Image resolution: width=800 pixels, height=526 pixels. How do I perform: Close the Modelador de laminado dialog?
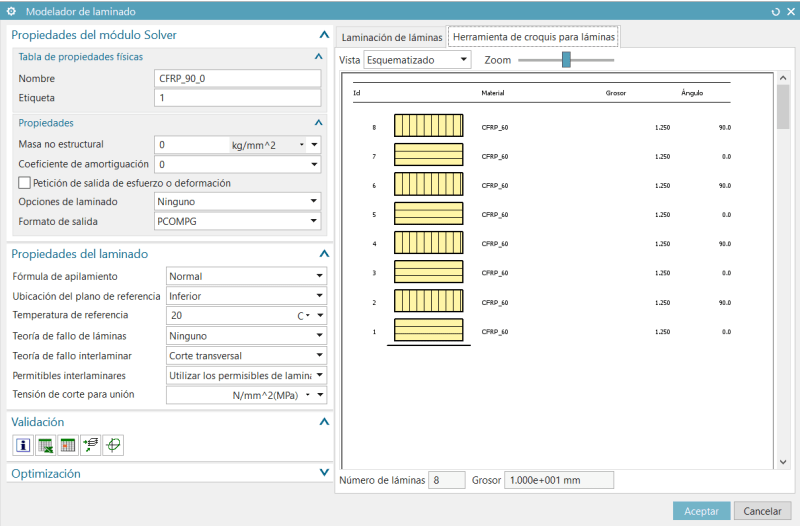(x=791, y=11)
